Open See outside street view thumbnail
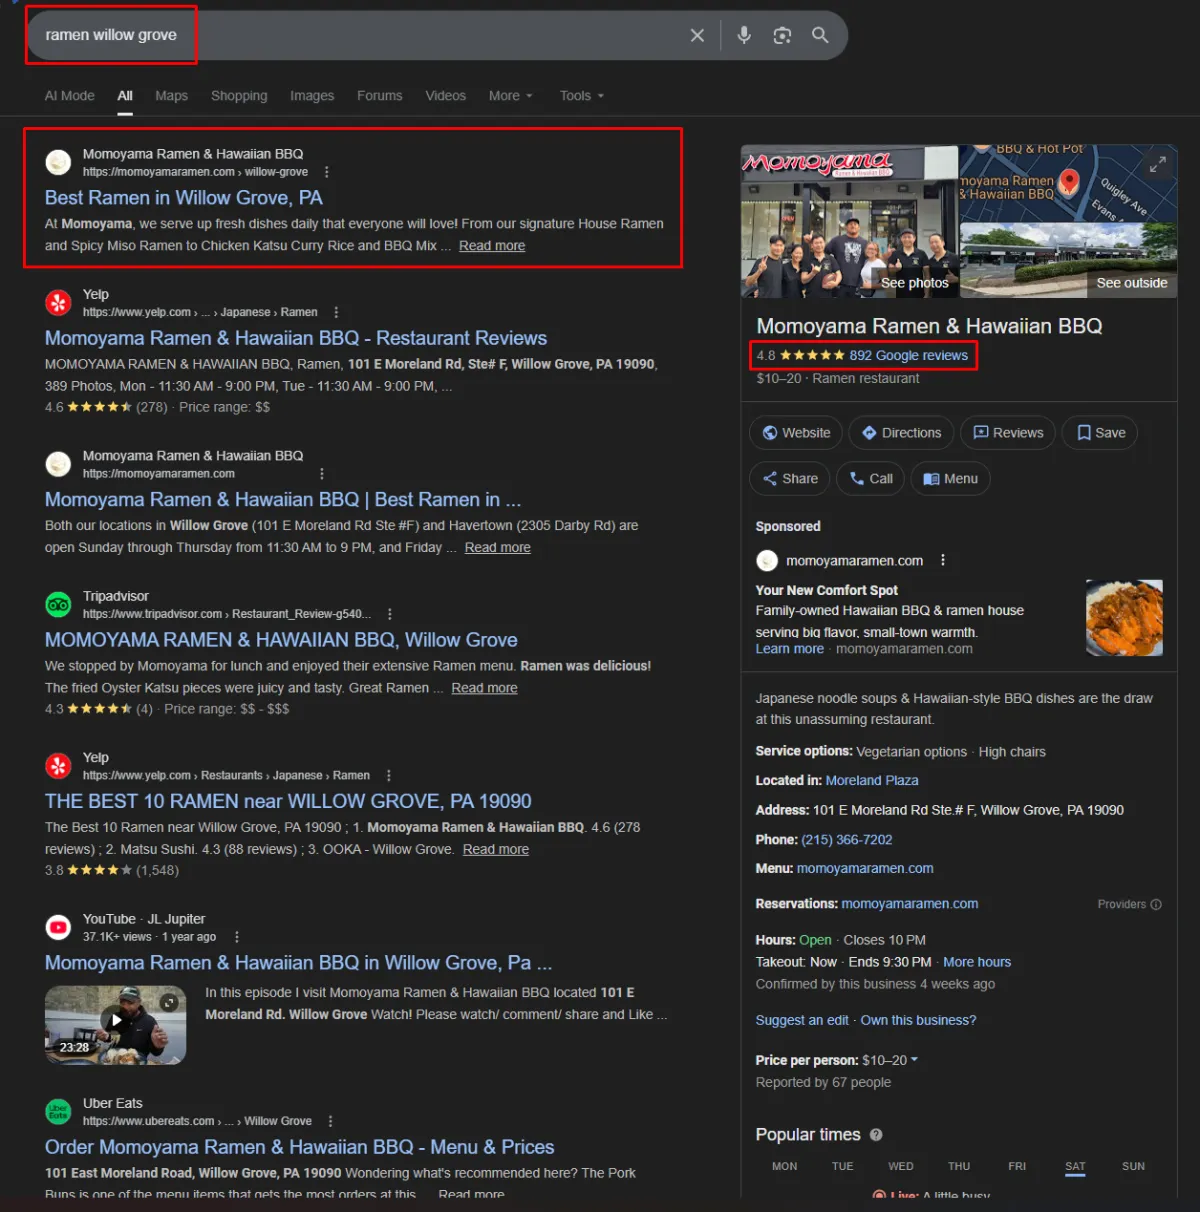The height and width of the screenshot is (1212, 1200). (1068, 260)
